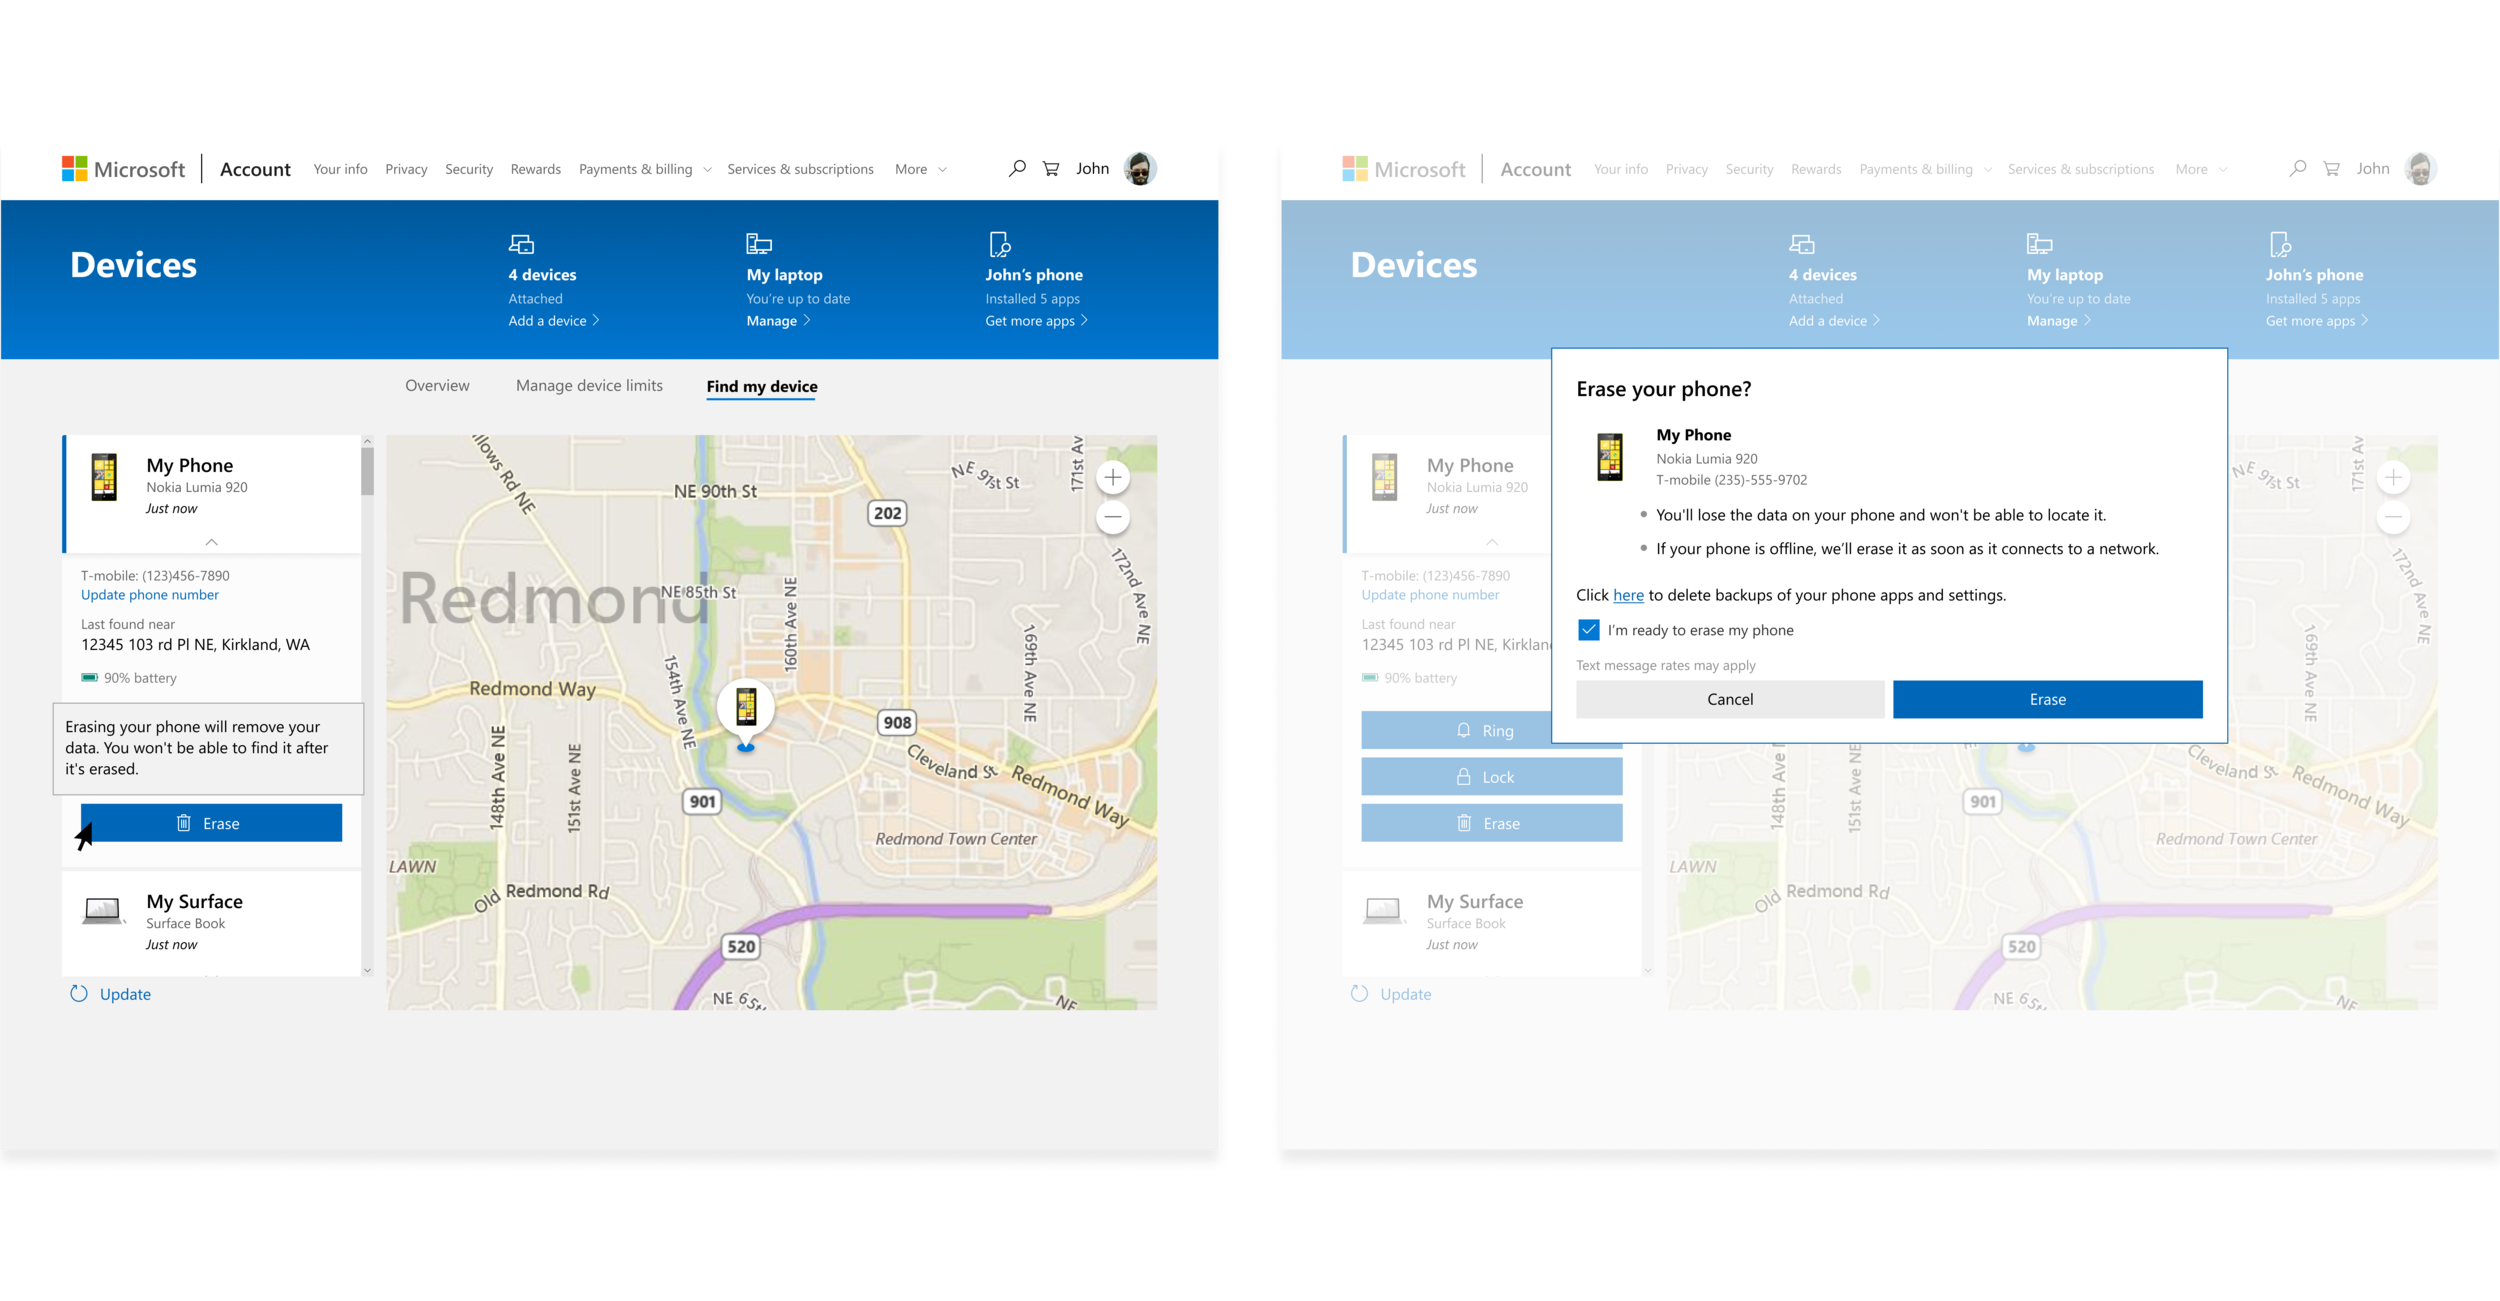Confirm Erase in the dialog

(2048, 700)
